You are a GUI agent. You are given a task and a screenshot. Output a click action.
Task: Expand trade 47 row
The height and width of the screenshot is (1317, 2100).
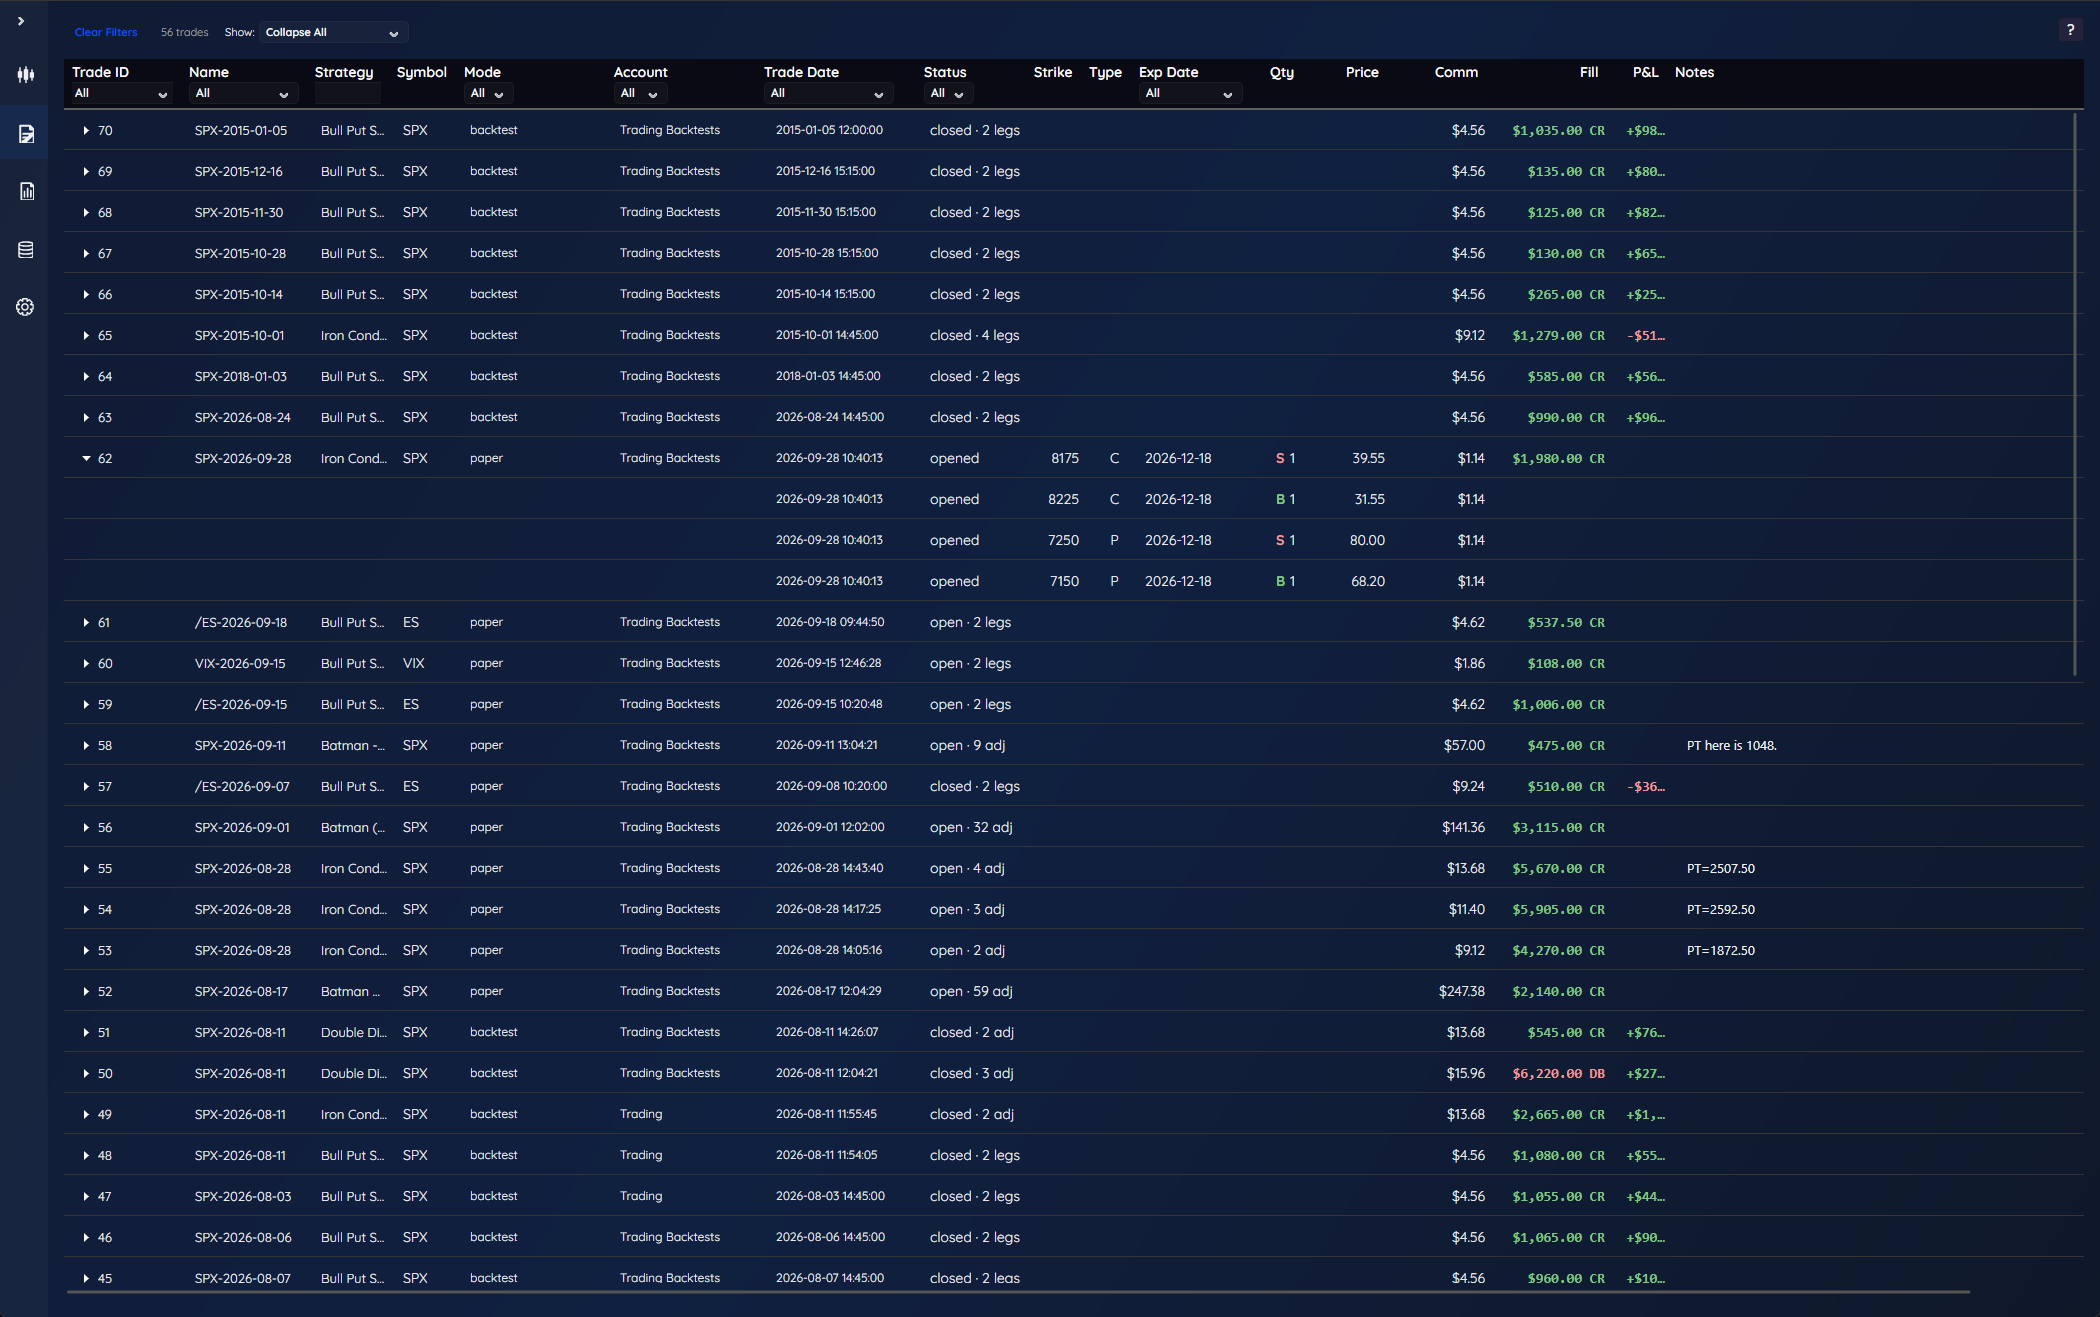(86, 1197)
